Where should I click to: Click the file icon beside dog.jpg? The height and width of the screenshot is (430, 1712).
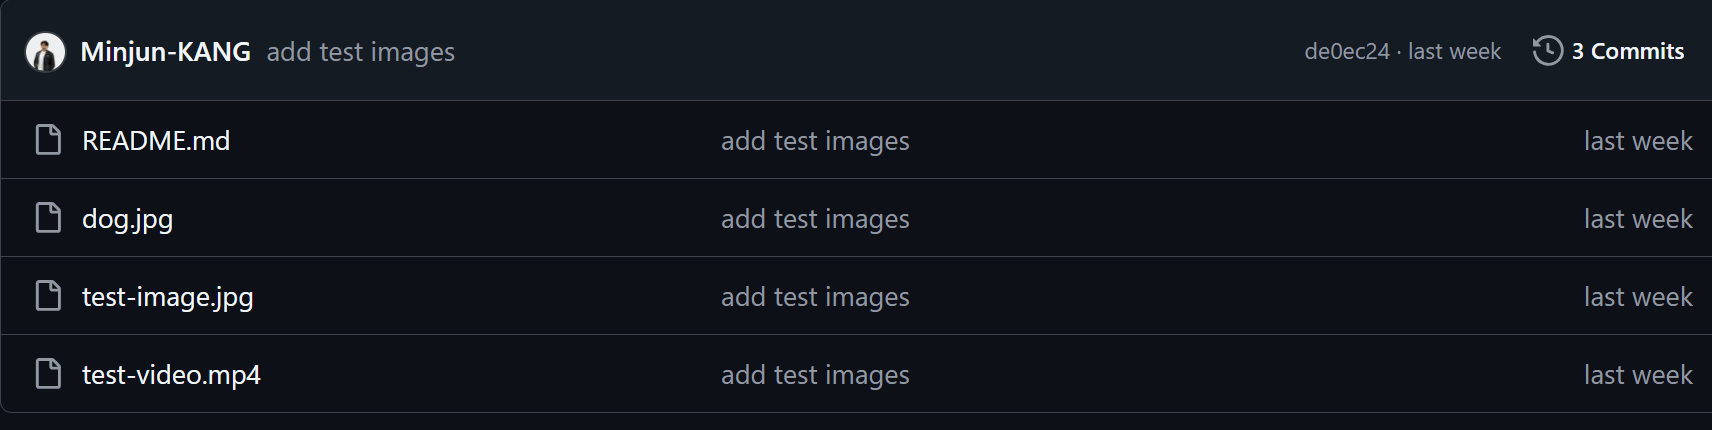[x=48, y=218]
